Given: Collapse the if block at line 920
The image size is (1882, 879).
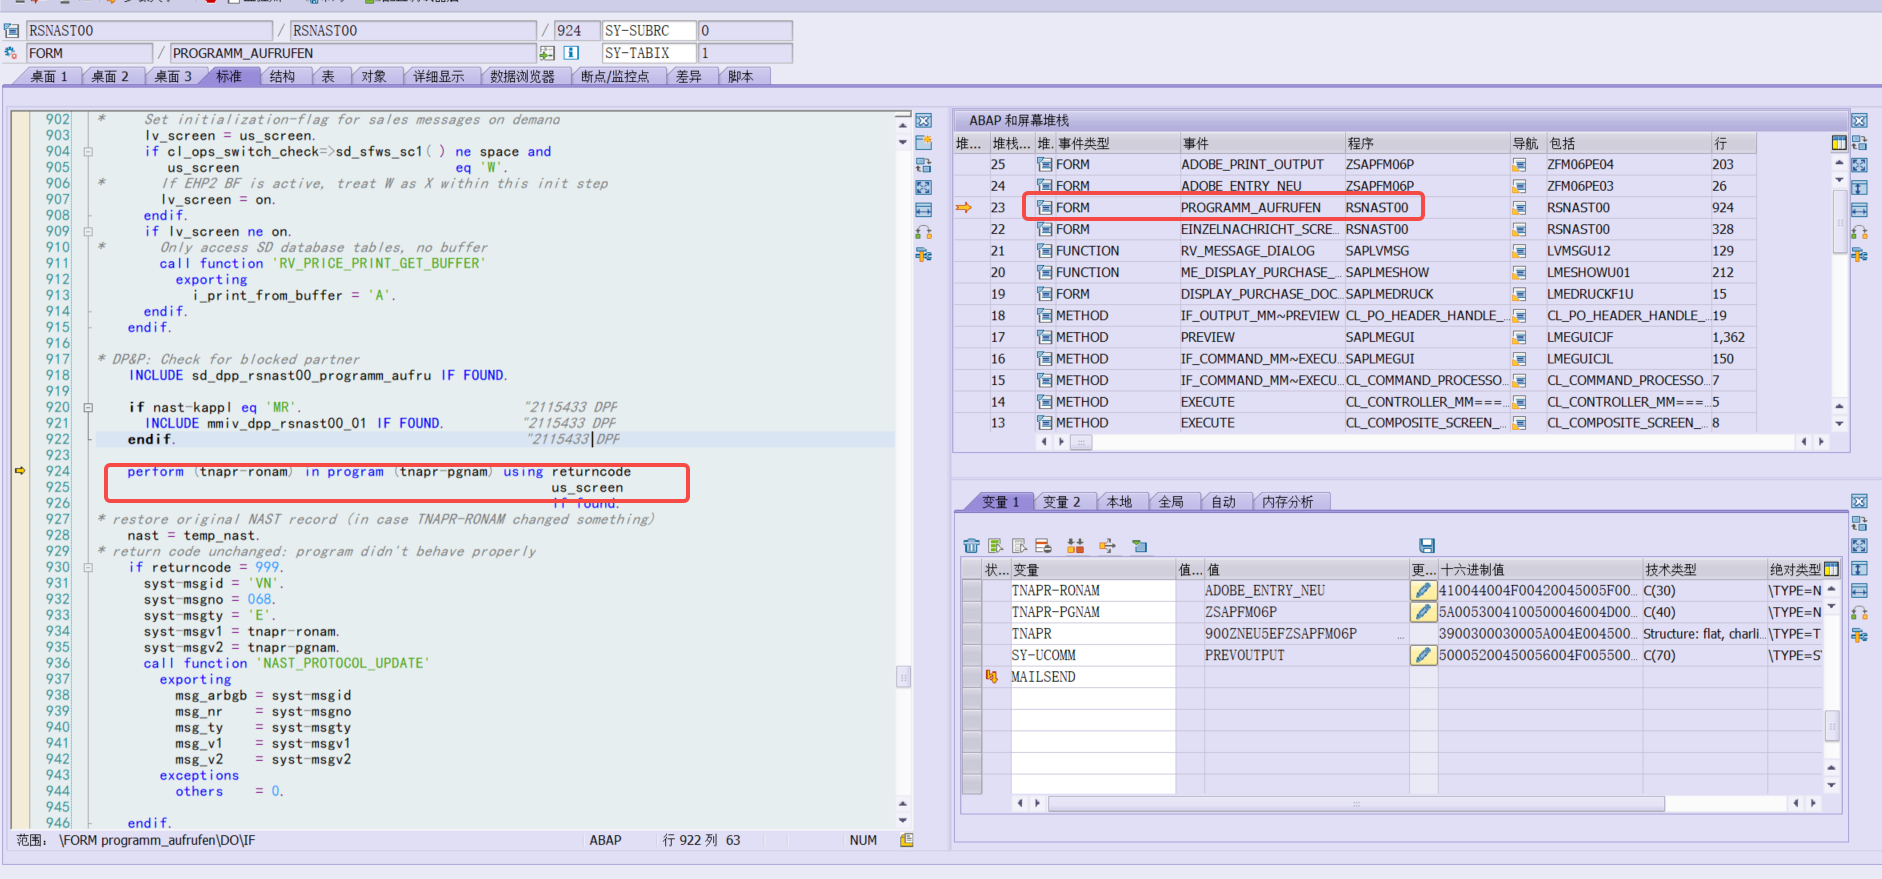Looking at the screenshot, I should coord(88,408).
